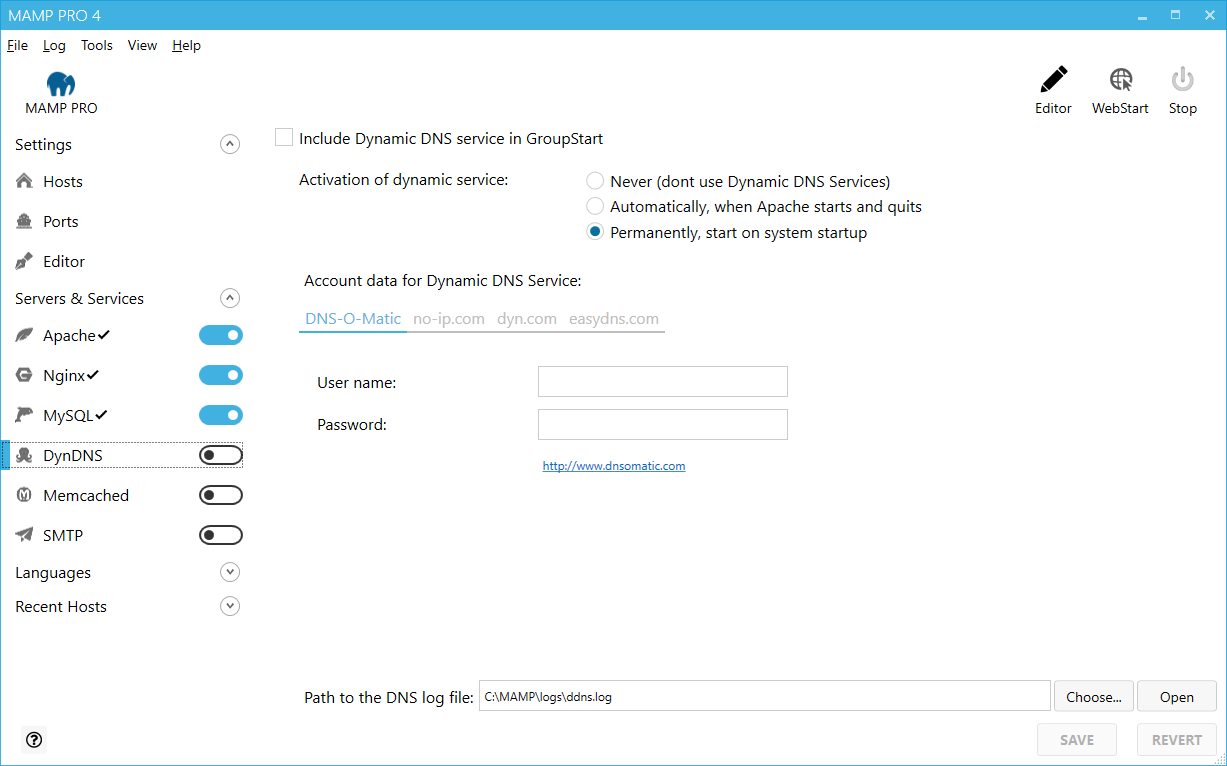The width and height of the screenshot is (1227, 766).
Task: Switch to the no-ip.com tab
Action: (x=449, y=319)
